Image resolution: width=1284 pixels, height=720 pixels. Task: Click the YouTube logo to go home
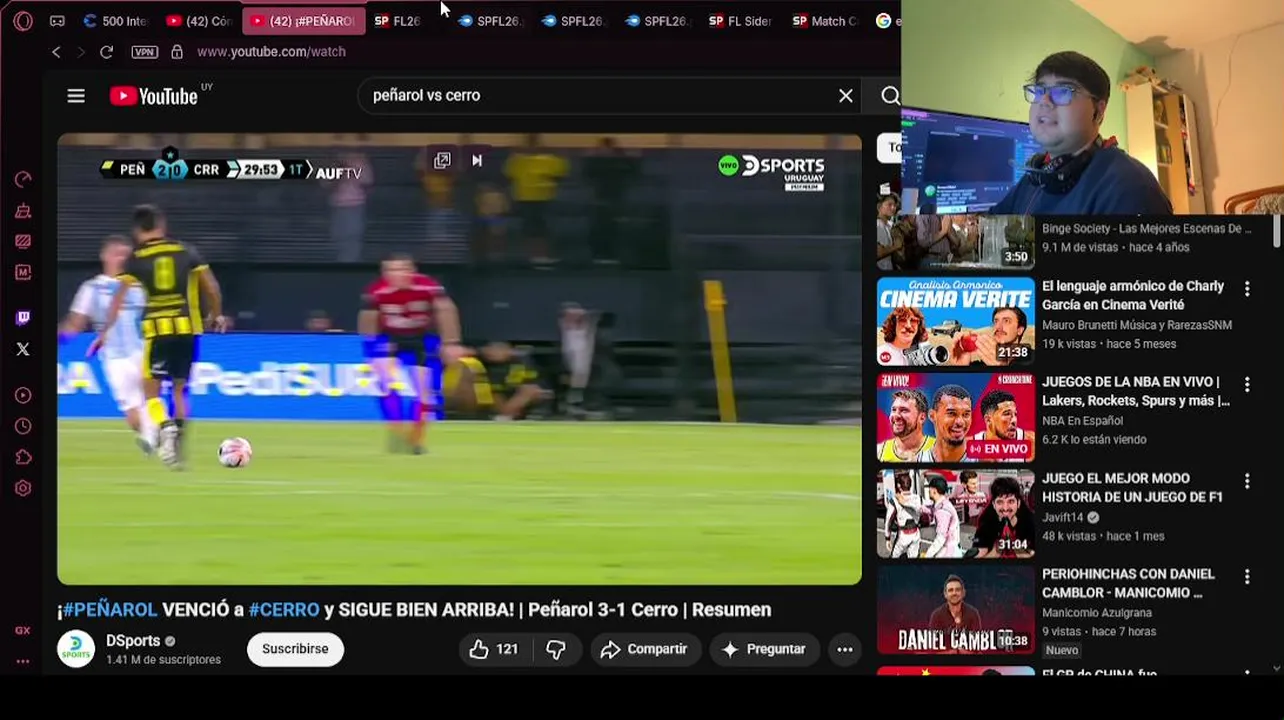[154, 96]
